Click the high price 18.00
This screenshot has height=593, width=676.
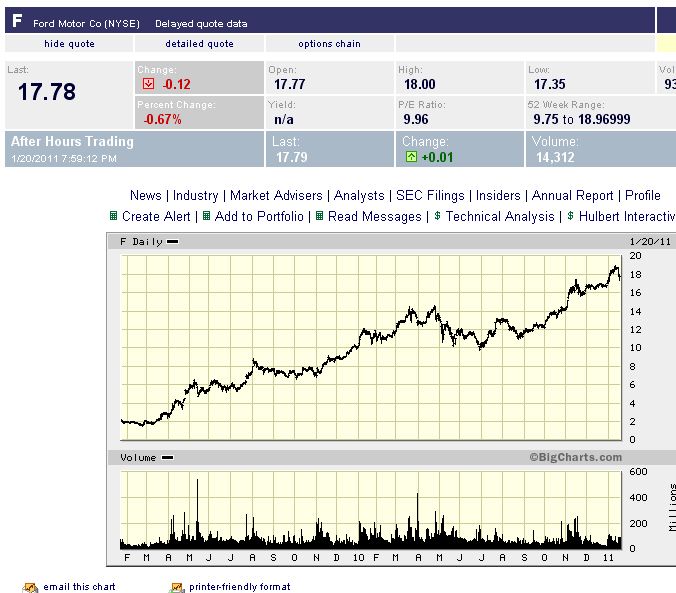point(420,84)
